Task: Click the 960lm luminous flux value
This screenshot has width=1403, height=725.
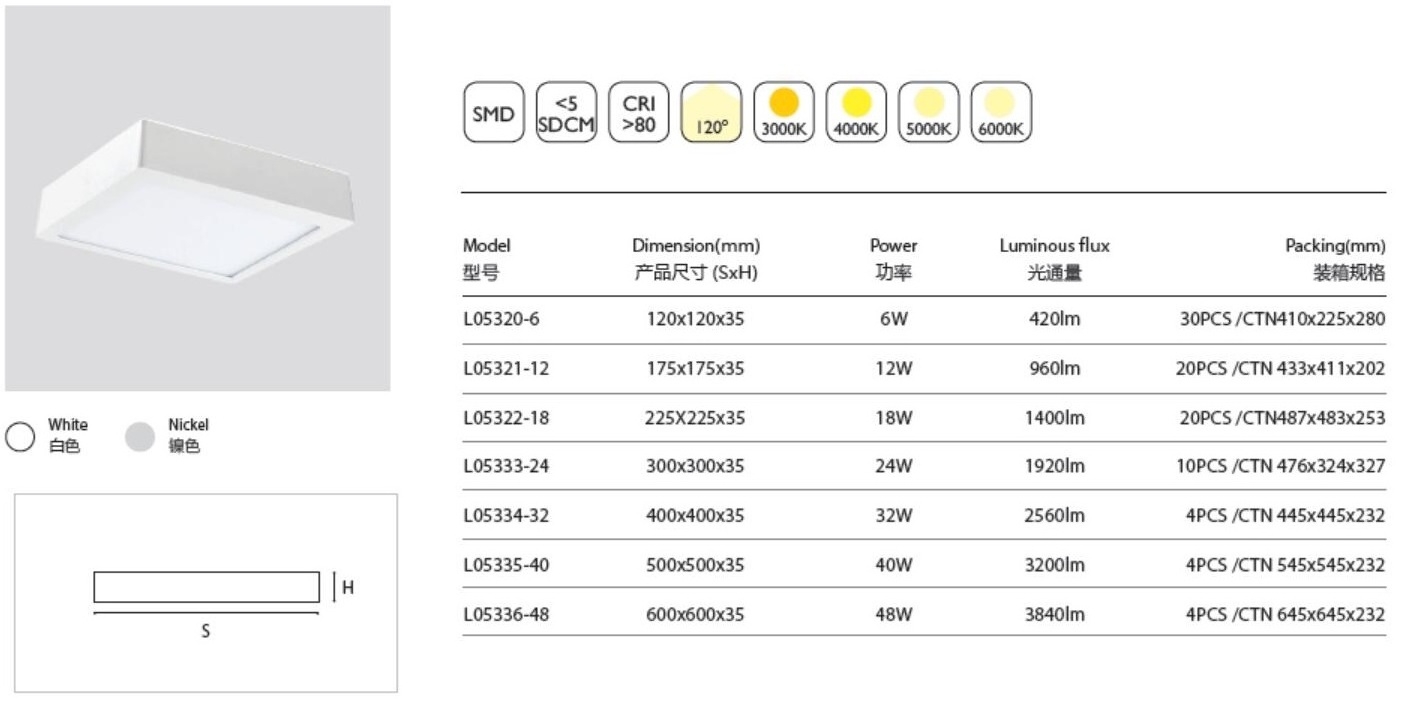Action: [1054, 369]
